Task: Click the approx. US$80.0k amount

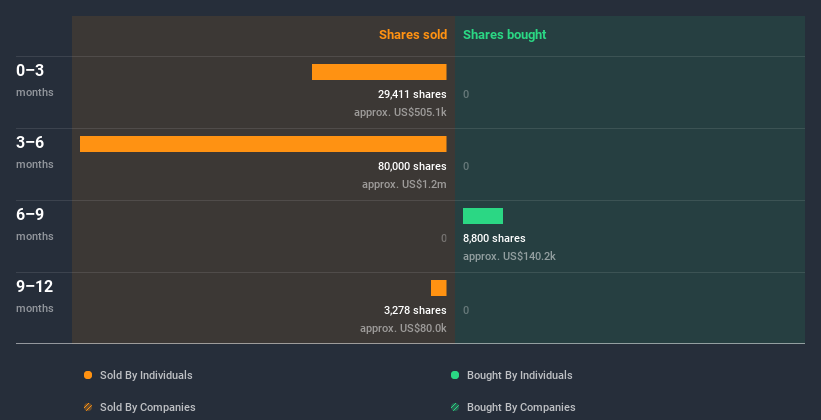Action: tap(403, 328)
